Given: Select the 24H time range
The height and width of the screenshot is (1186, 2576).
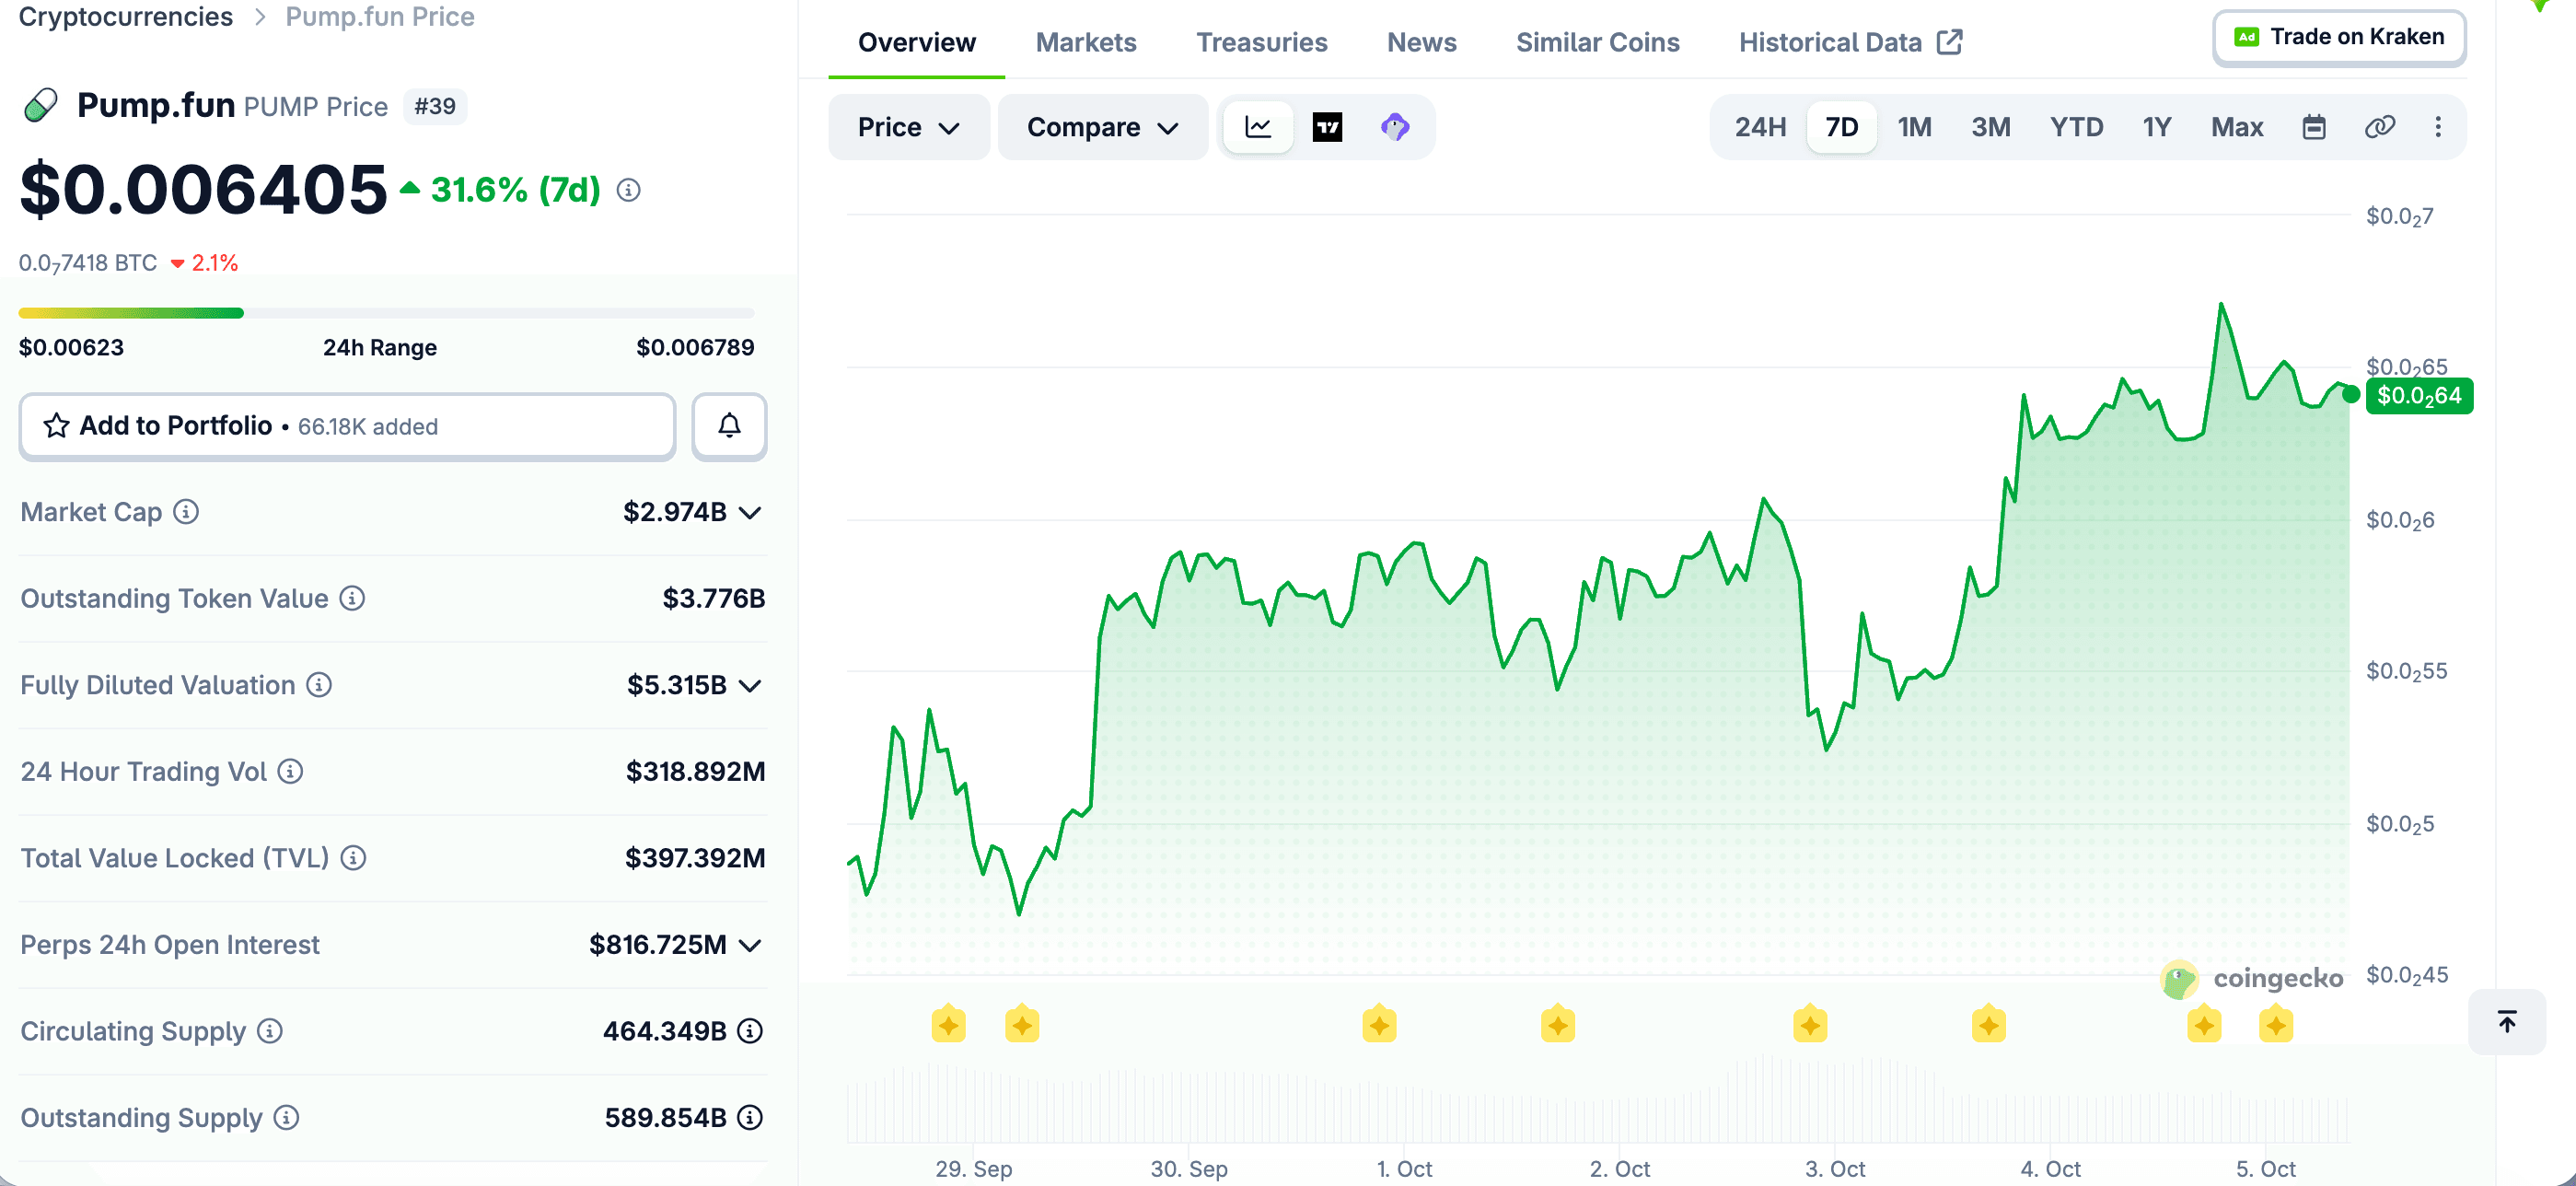Looking at the screenshot, I should pyautogui.click(x=1760, y=127).
